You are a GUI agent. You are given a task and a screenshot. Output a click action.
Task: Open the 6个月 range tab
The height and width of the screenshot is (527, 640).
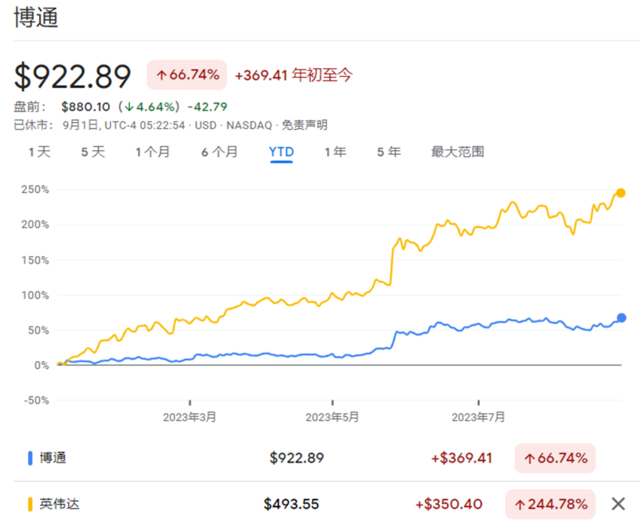coord(219,152)
